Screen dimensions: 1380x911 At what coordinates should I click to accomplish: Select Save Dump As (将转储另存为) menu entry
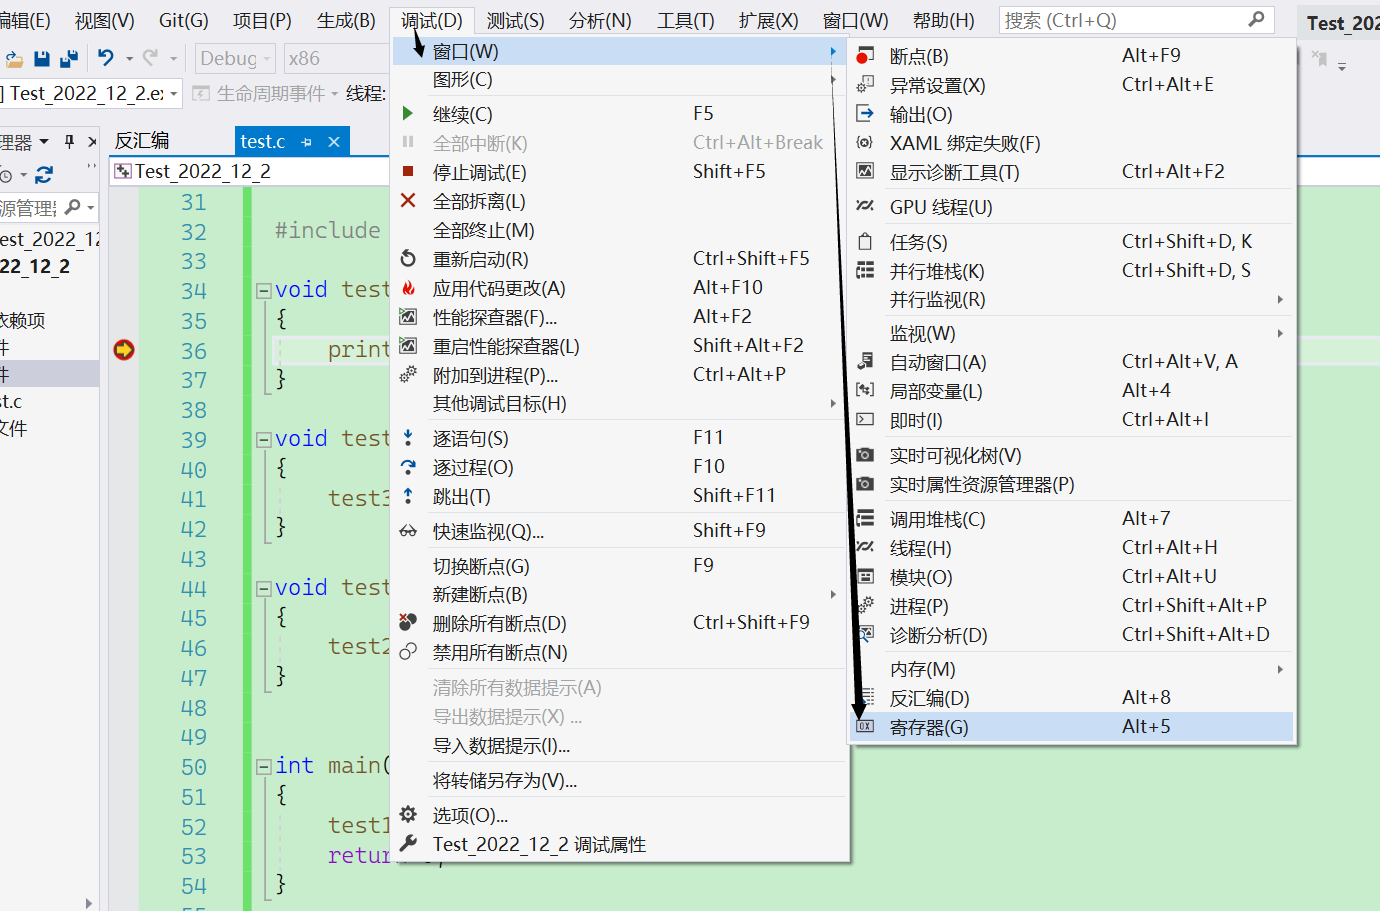coord(620,780)
